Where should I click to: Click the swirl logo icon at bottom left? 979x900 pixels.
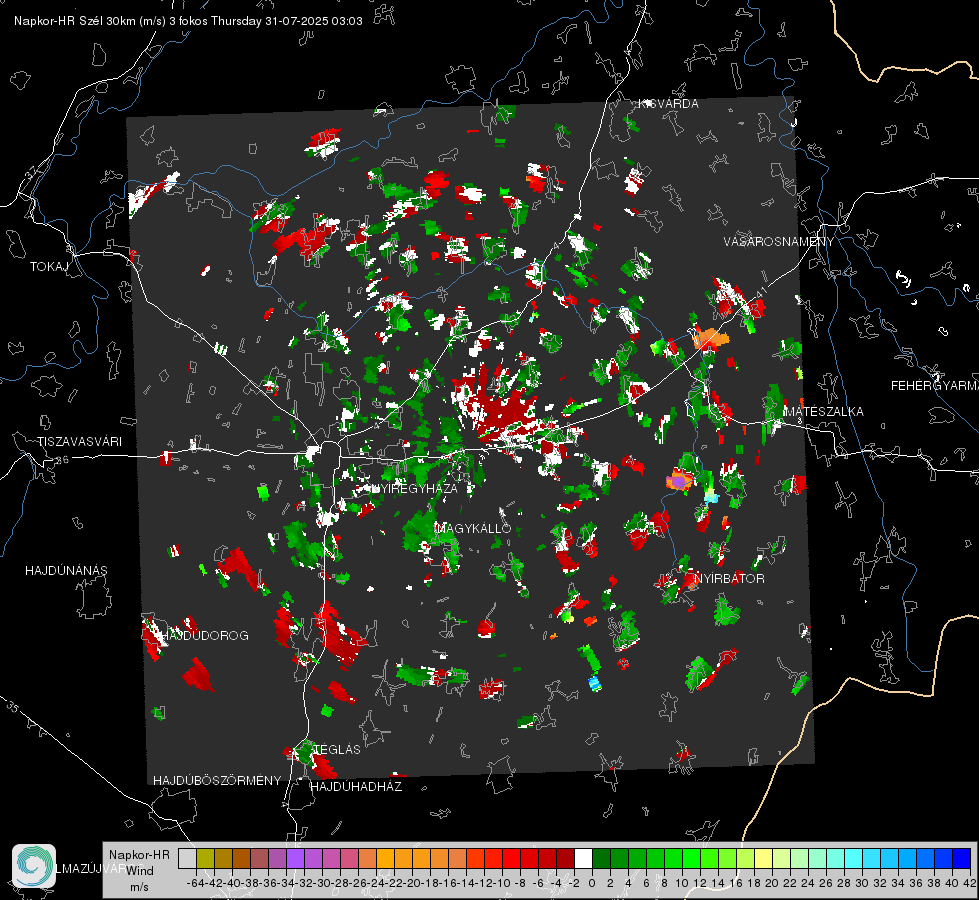pos(34,866)
